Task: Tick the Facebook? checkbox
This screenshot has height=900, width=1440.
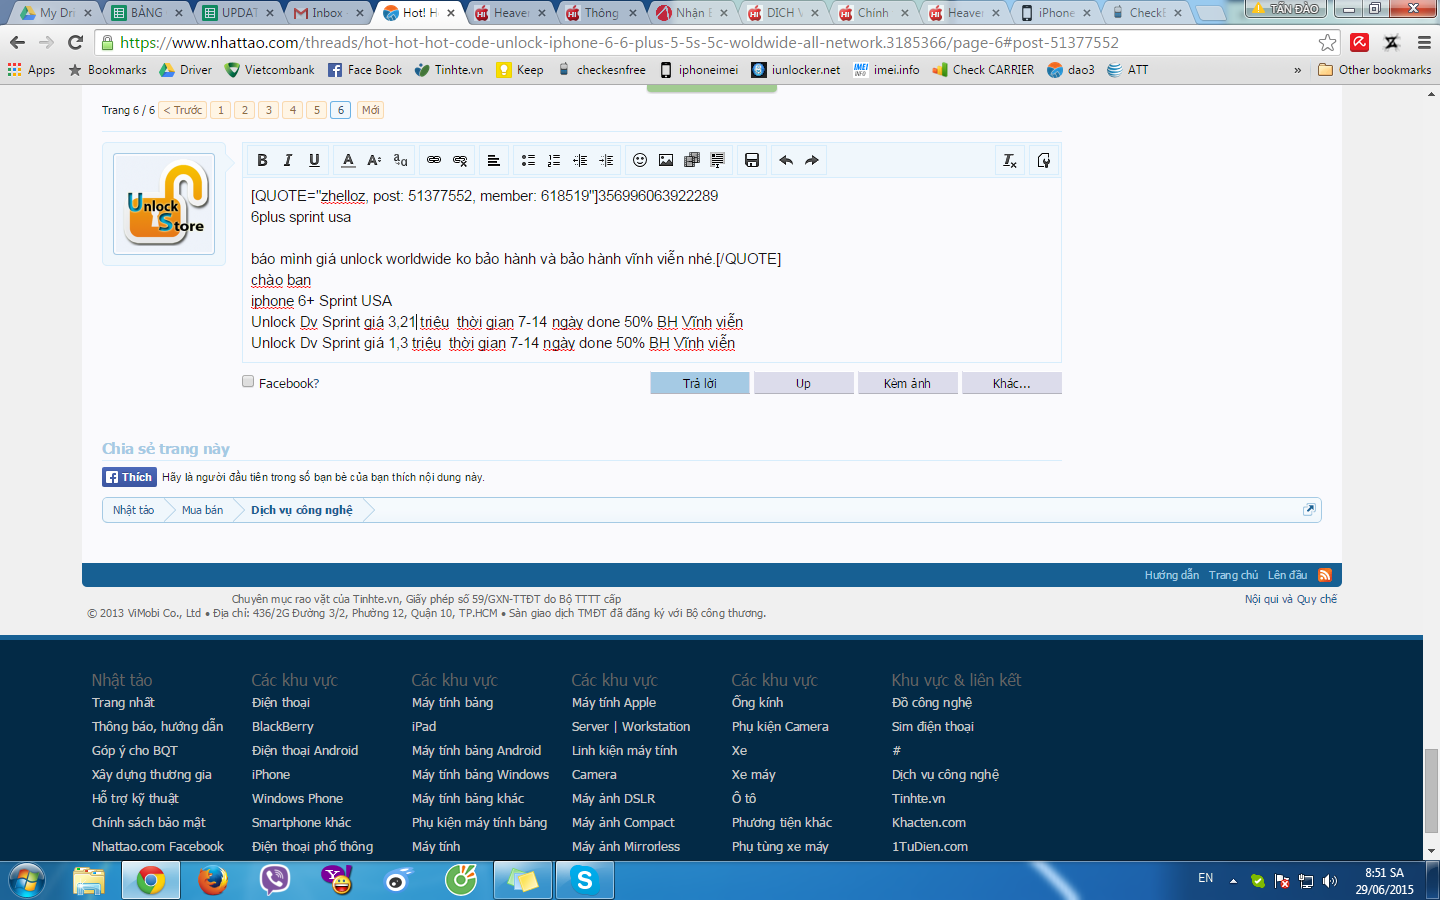Action: (248, 381)
